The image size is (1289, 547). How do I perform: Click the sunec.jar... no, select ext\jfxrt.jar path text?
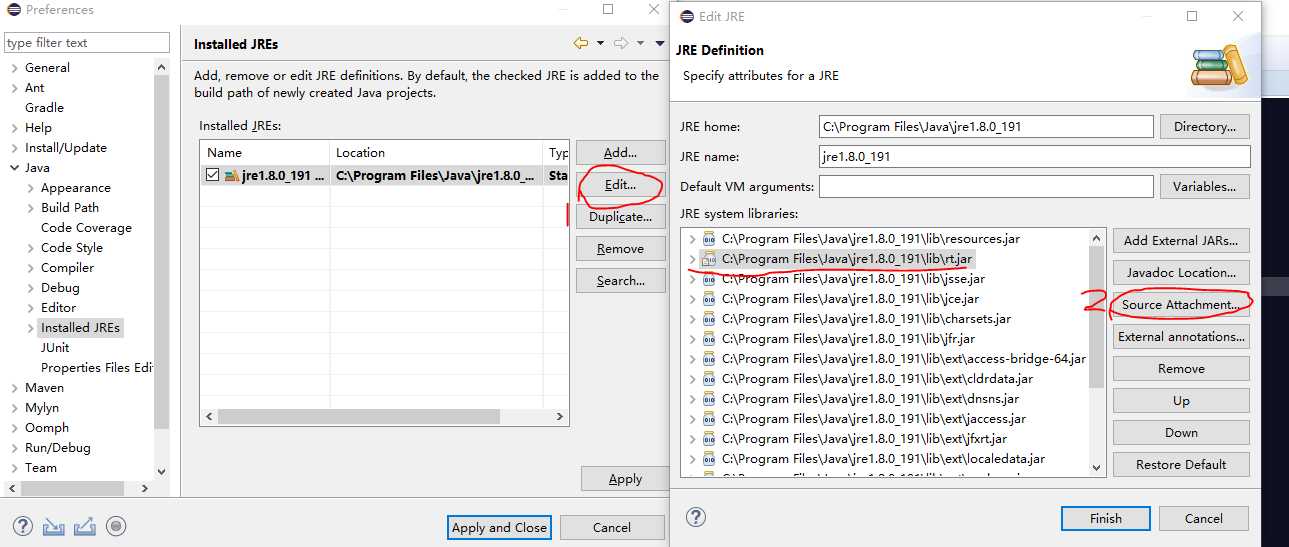pos(864,439)
